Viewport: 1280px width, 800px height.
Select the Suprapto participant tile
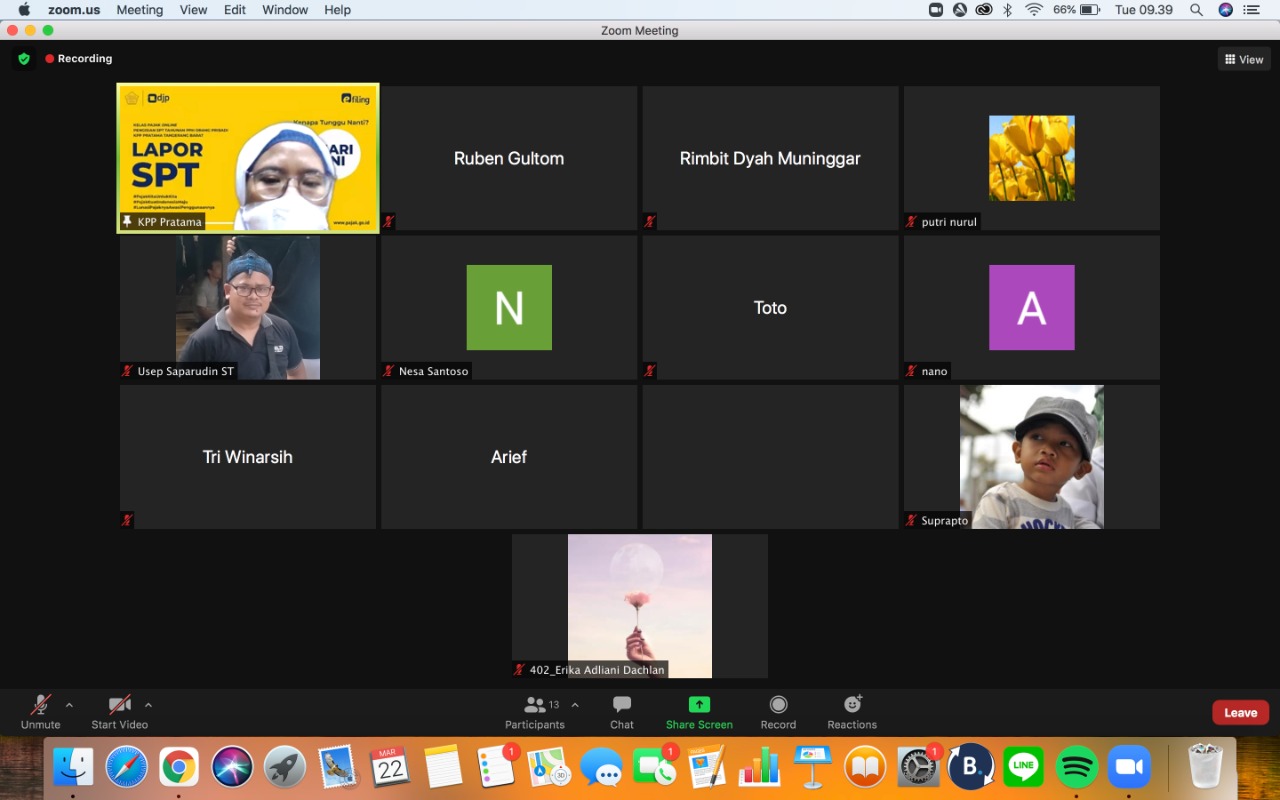click(1031, 457)
